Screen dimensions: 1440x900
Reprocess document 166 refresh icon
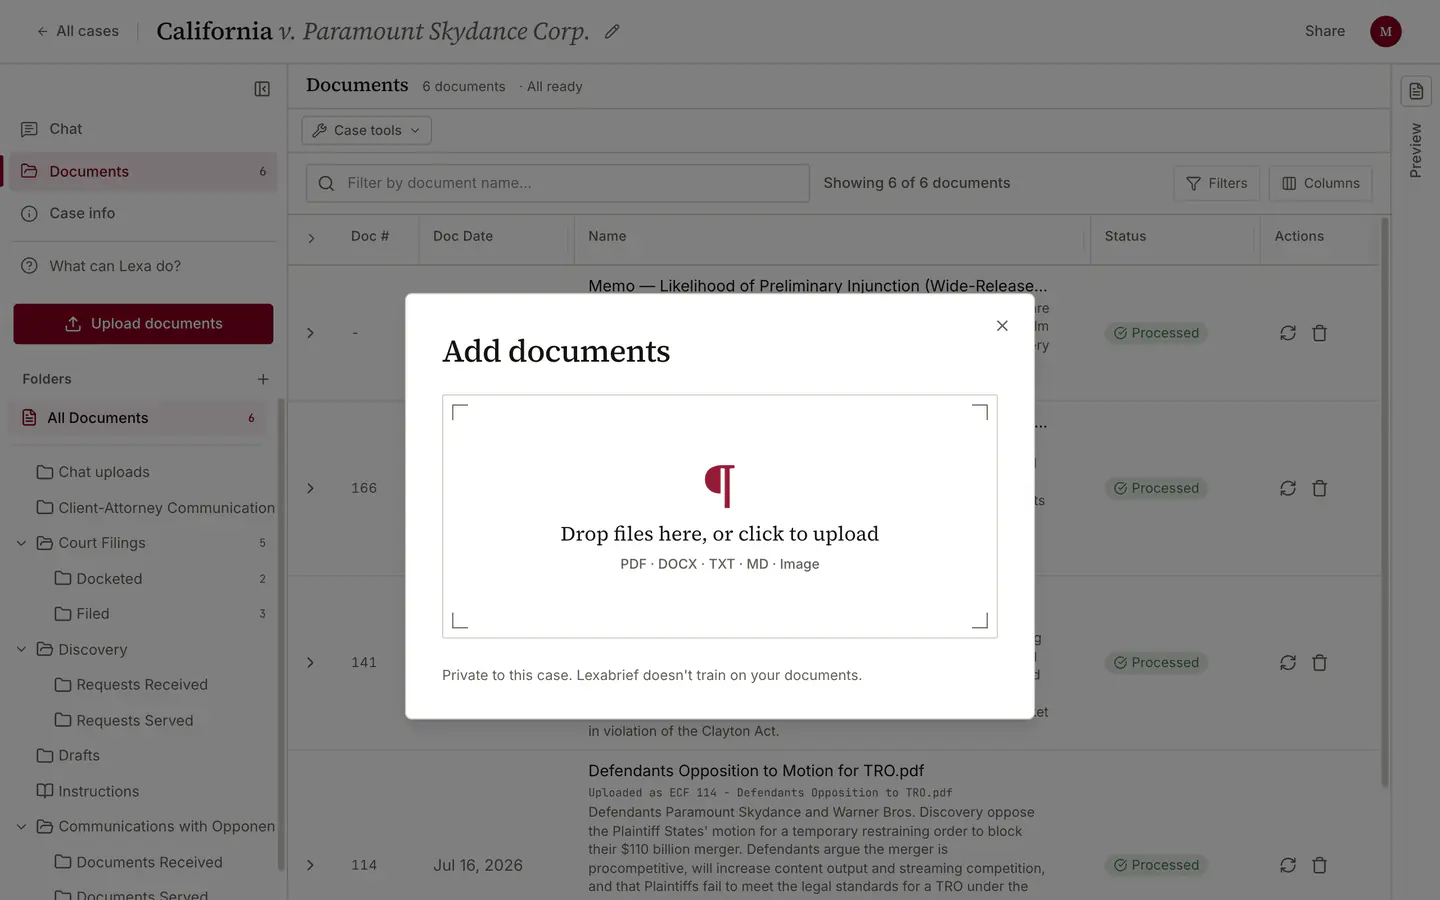coord(1288,488)
